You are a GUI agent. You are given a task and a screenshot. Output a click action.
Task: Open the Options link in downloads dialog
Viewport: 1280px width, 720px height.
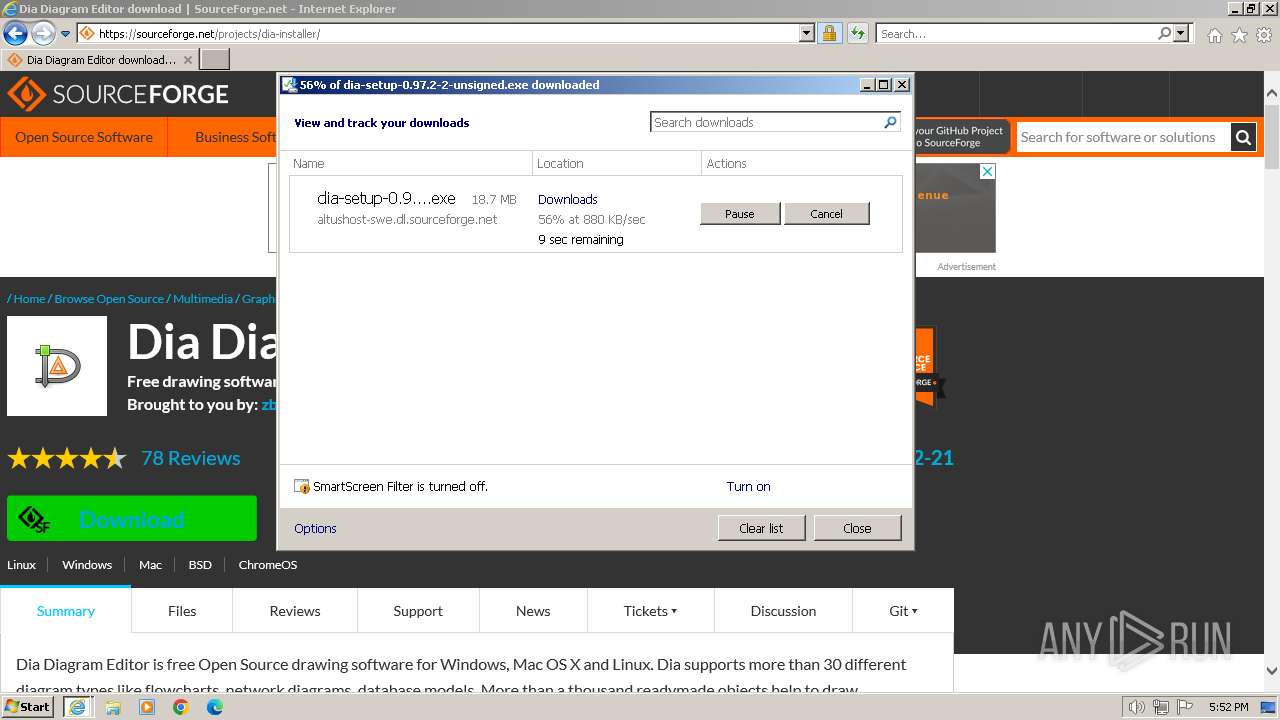[x=315, y=528]
